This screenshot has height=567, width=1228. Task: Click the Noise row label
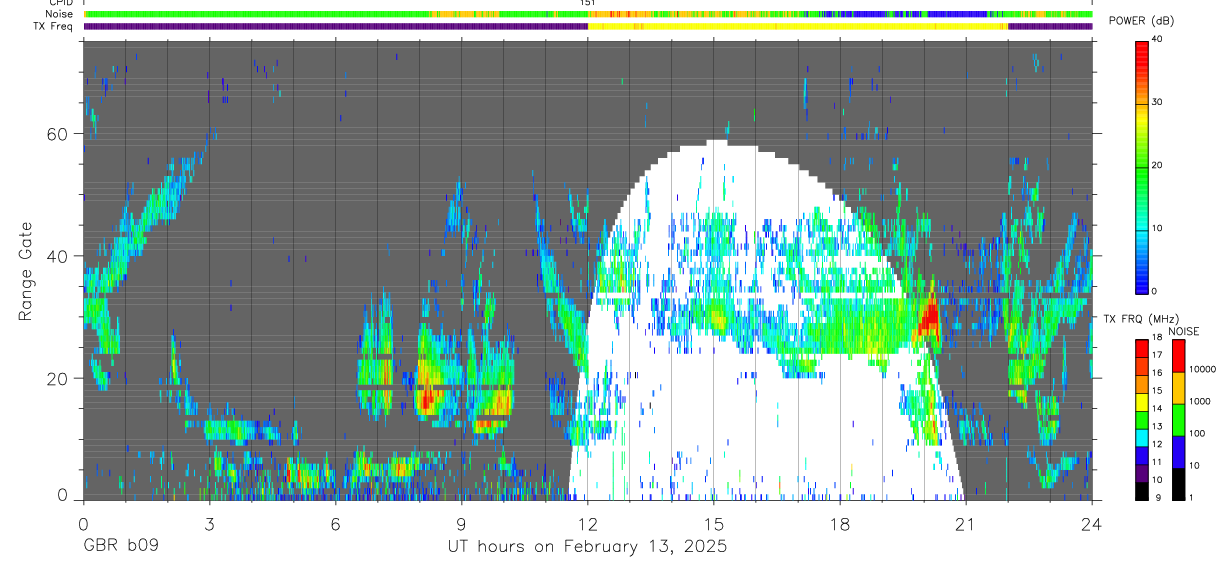[x=59, y=14]
